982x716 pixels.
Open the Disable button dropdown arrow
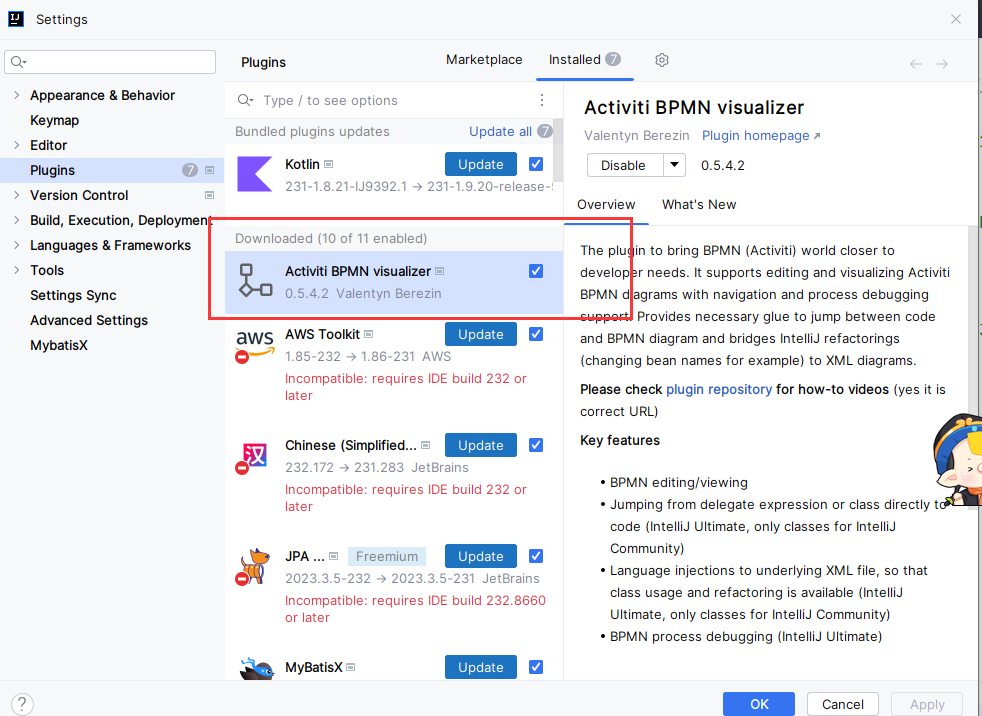674,165
